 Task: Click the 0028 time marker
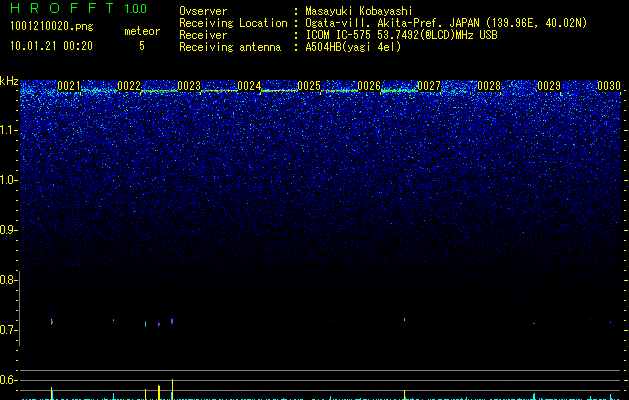489,86
